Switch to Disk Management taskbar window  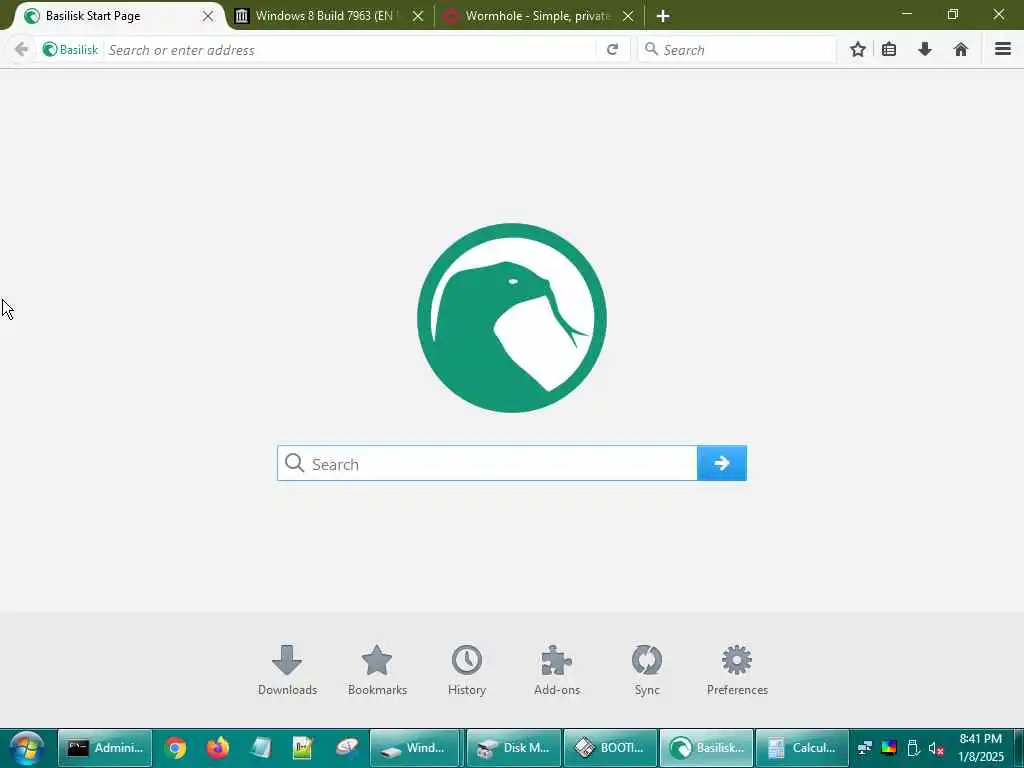pos(513,748)
